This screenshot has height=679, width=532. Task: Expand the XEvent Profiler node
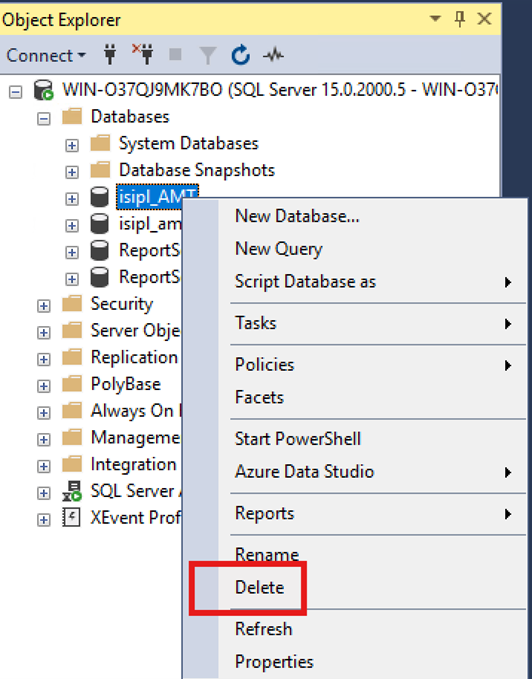44,520
